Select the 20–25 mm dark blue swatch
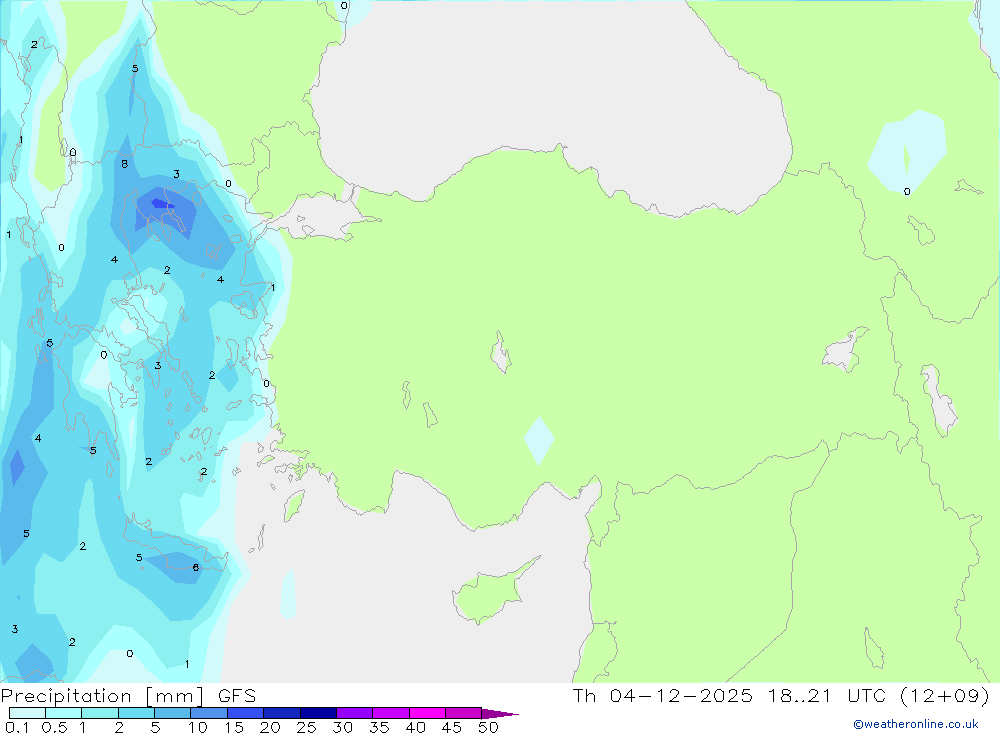Viewport: 1000px width, 733px height. click(x=281, y=713)
